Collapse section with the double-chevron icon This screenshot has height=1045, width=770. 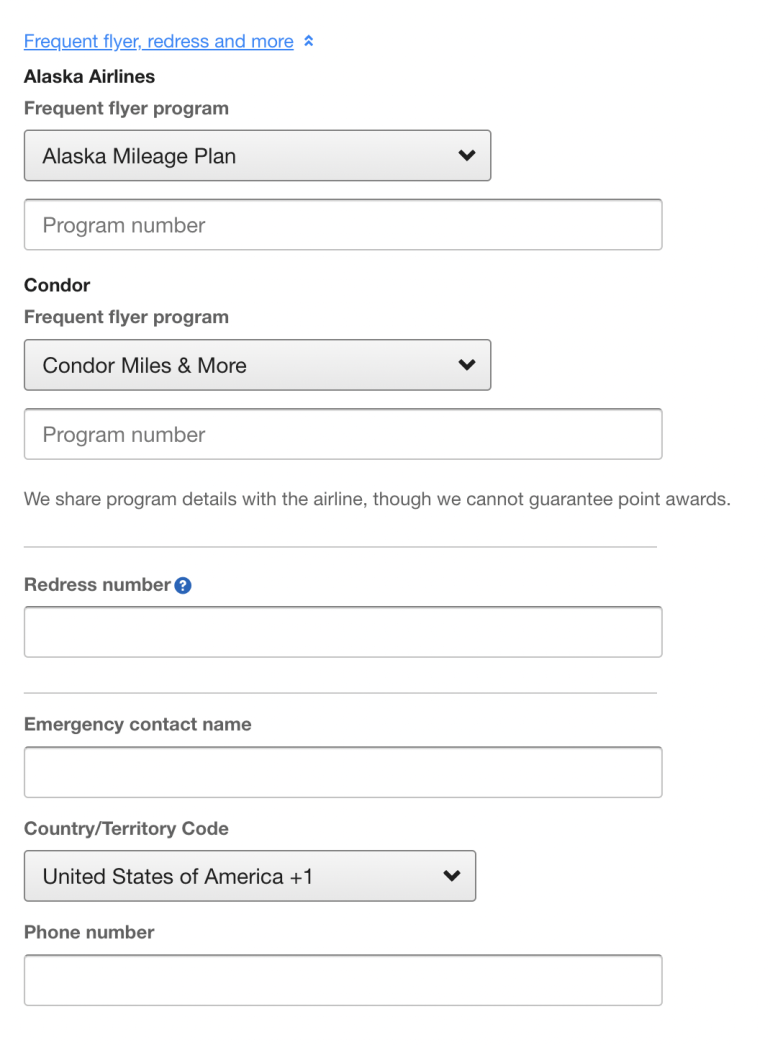tap(309, 42)
